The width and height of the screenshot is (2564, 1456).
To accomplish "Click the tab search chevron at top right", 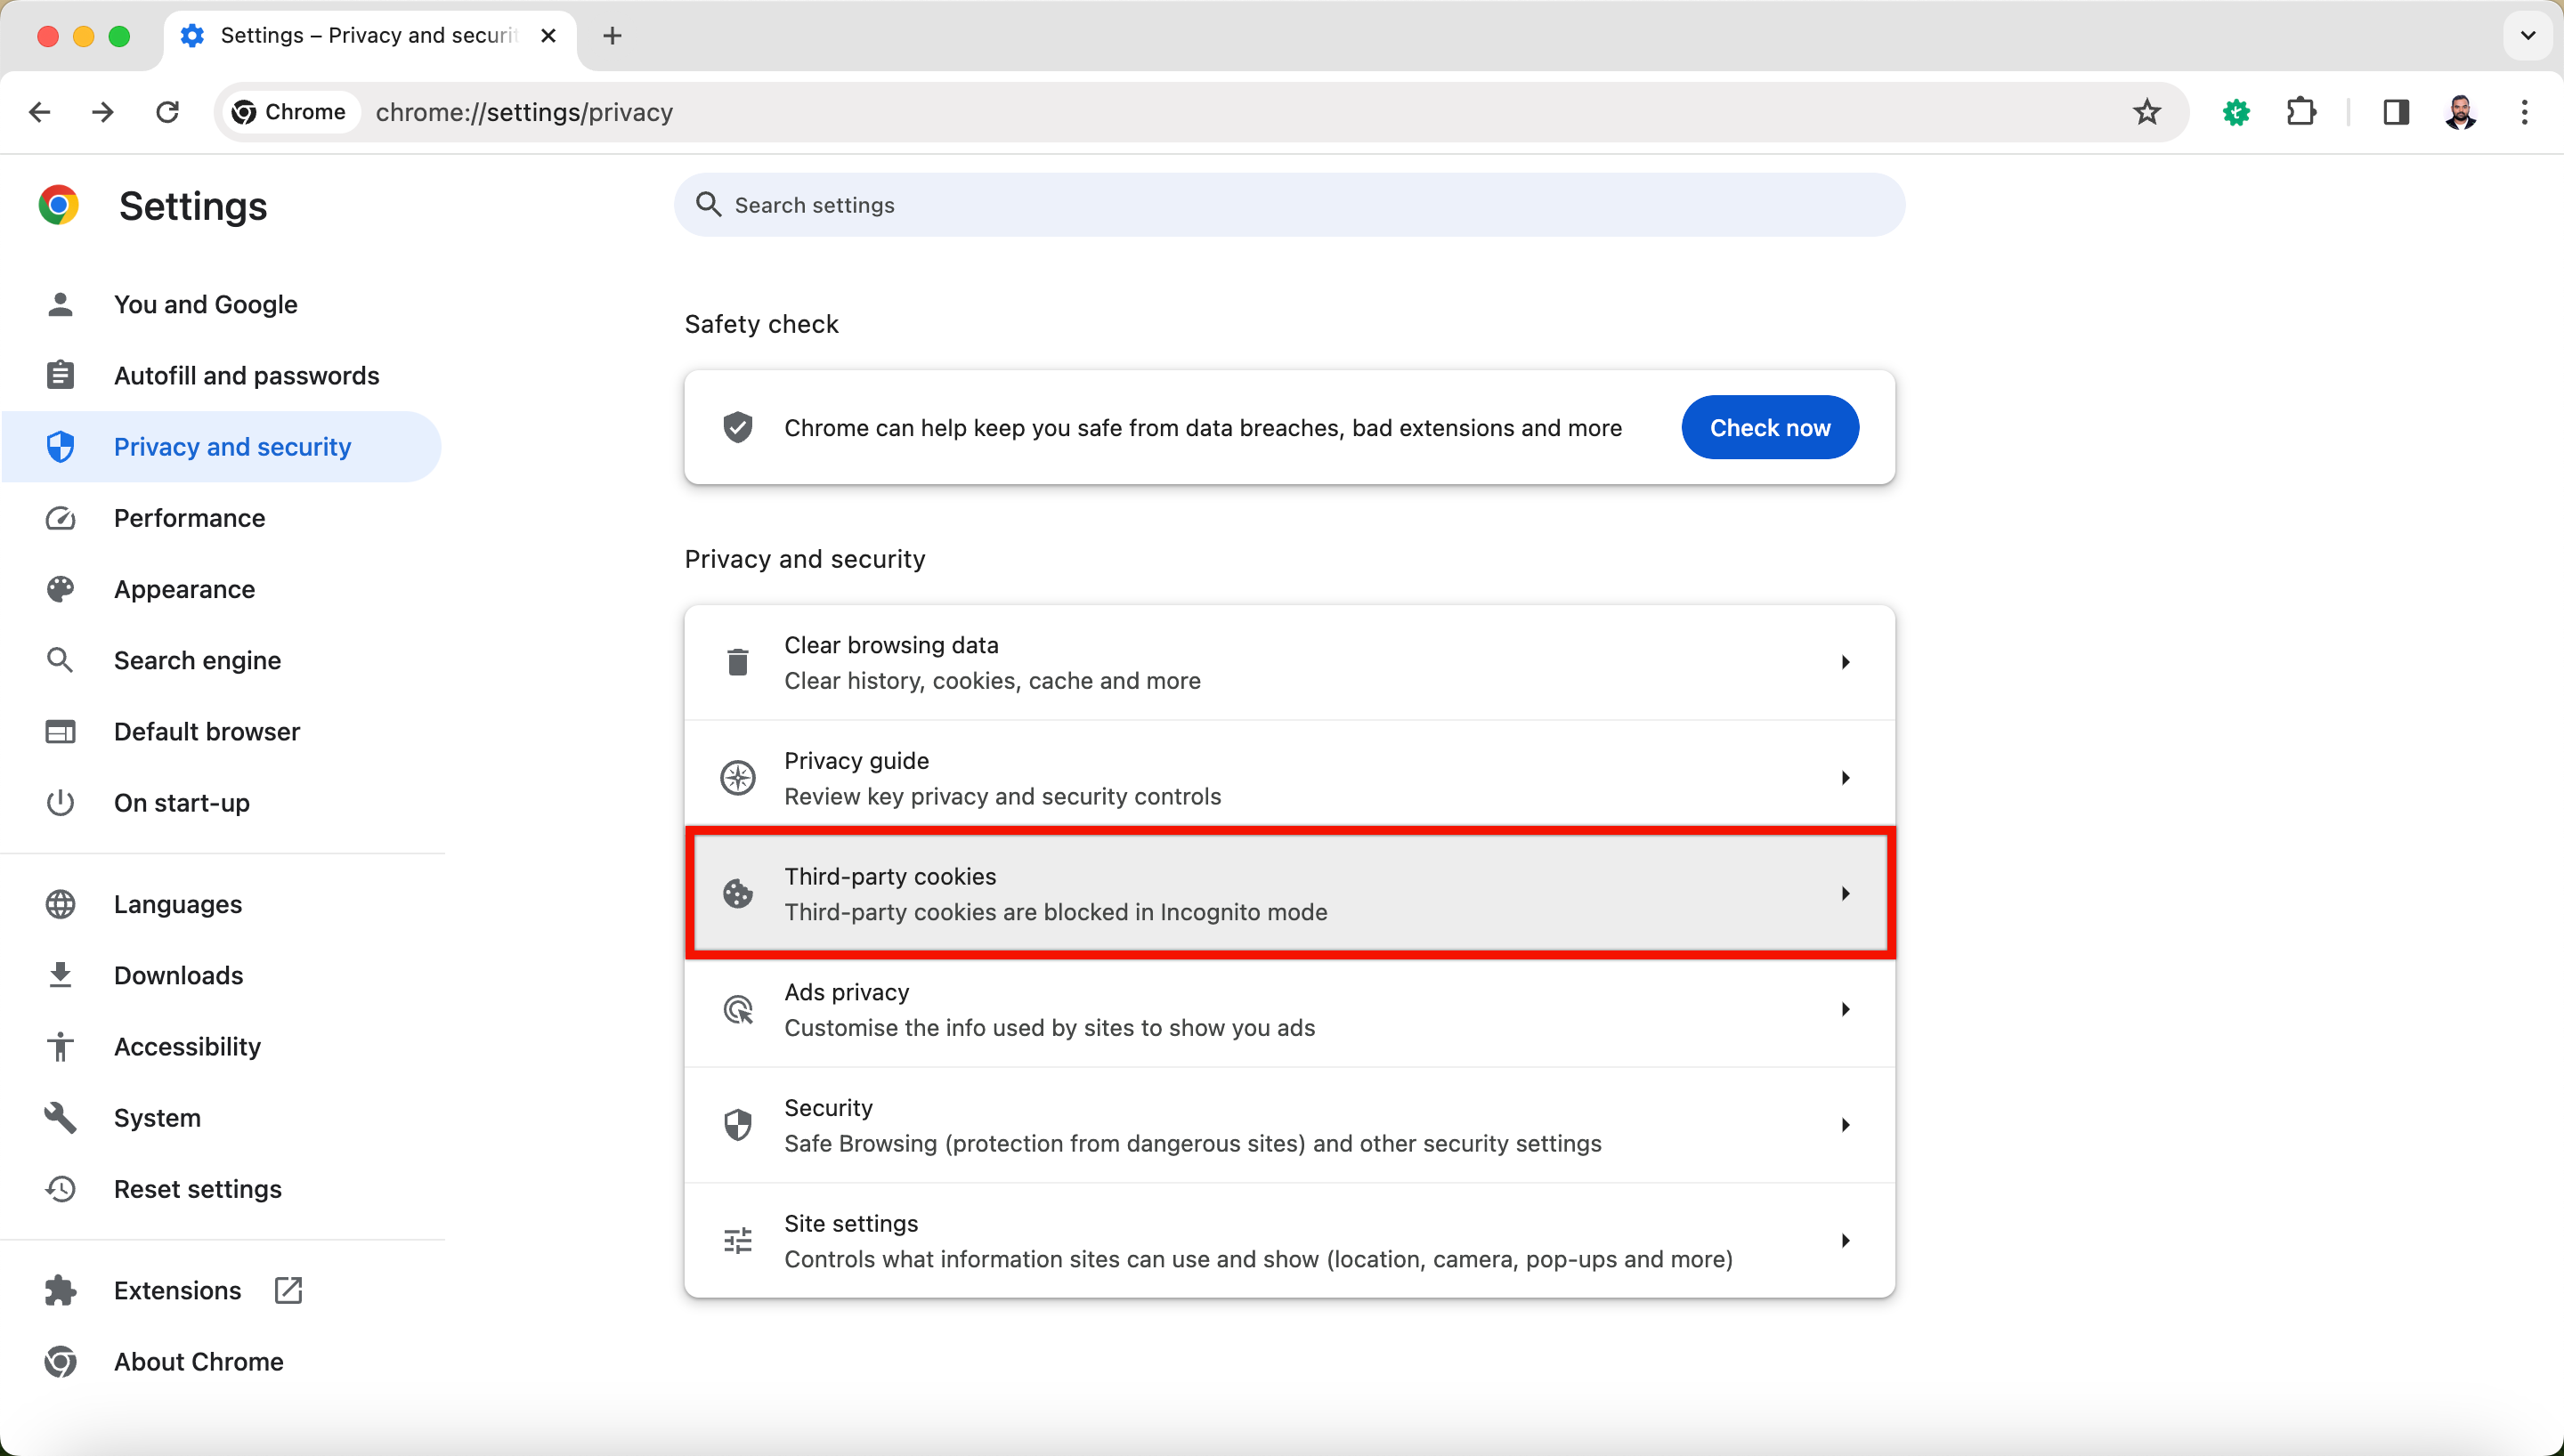I will click(x=2527, y=36).
